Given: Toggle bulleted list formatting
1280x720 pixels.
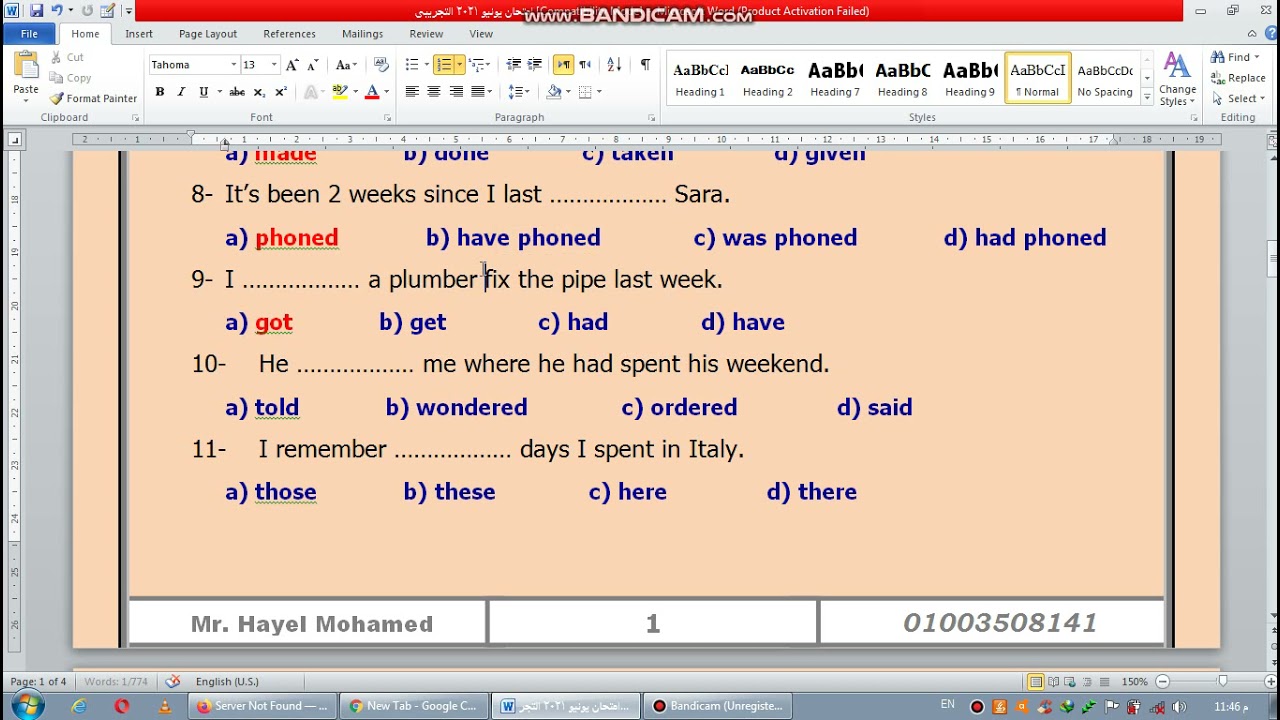Looking at the screenshot, I should (x=412, y=65).
